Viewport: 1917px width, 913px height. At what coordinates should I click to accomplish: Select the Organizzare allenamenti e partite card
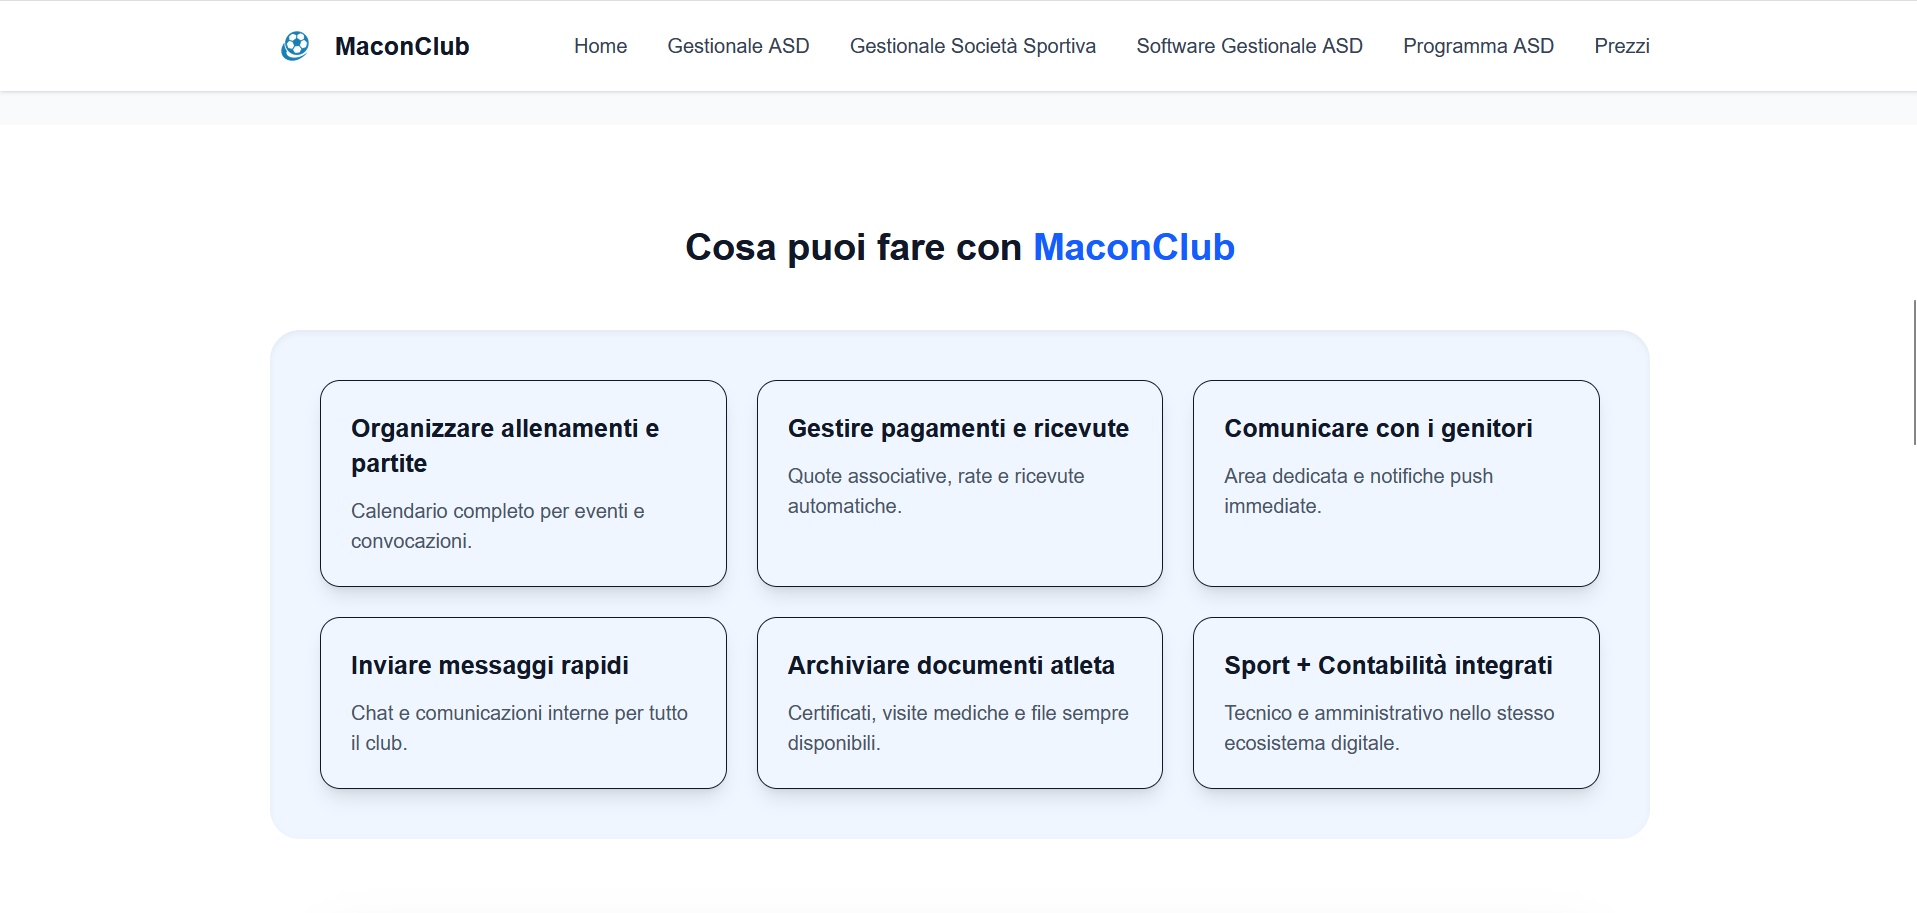pos(523,483)
